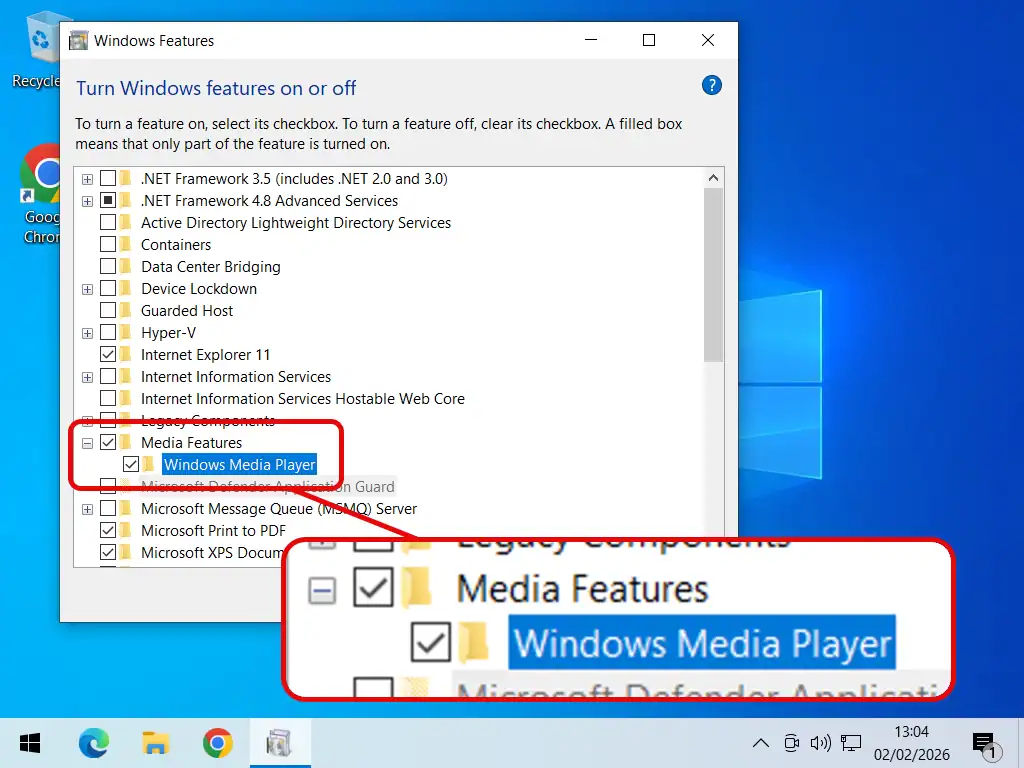Click the Microsoft Edge icon in the taskbar

coord(93,743)
